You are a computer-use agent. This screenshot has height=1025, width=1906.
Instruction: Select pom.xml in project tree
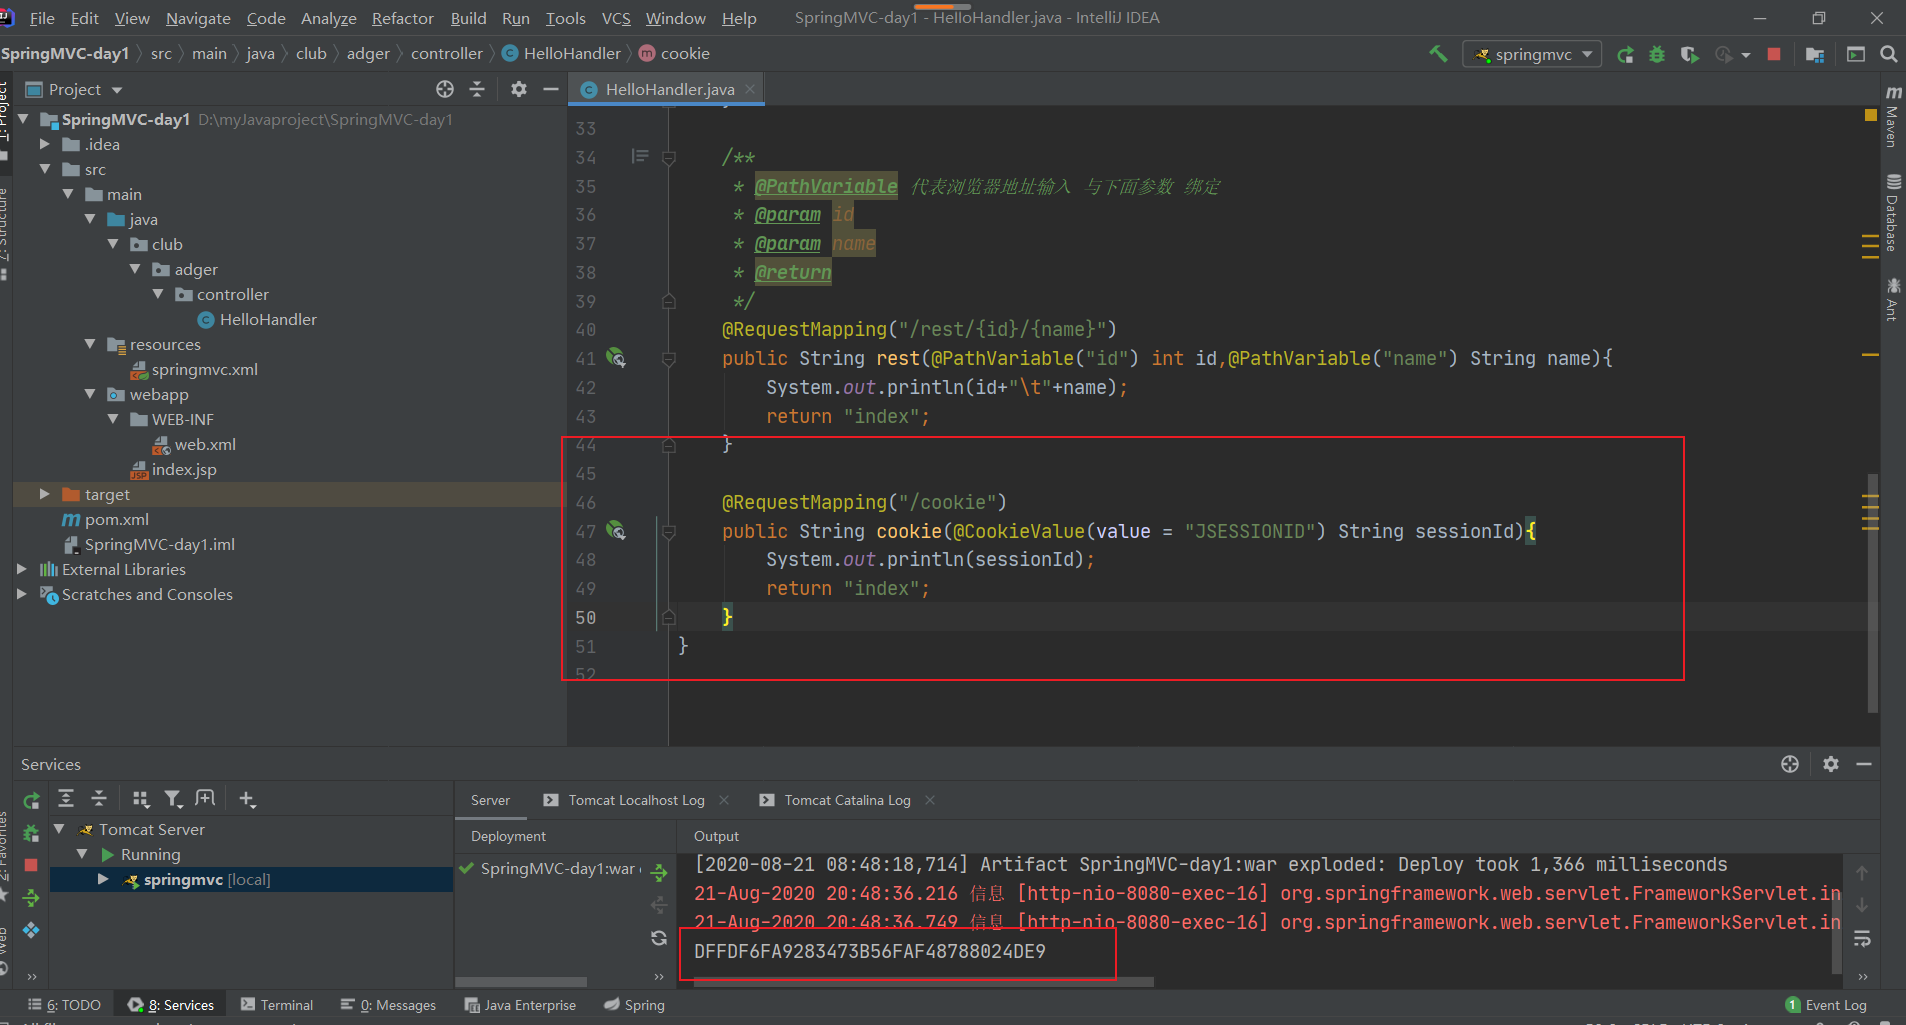point(106,519)
